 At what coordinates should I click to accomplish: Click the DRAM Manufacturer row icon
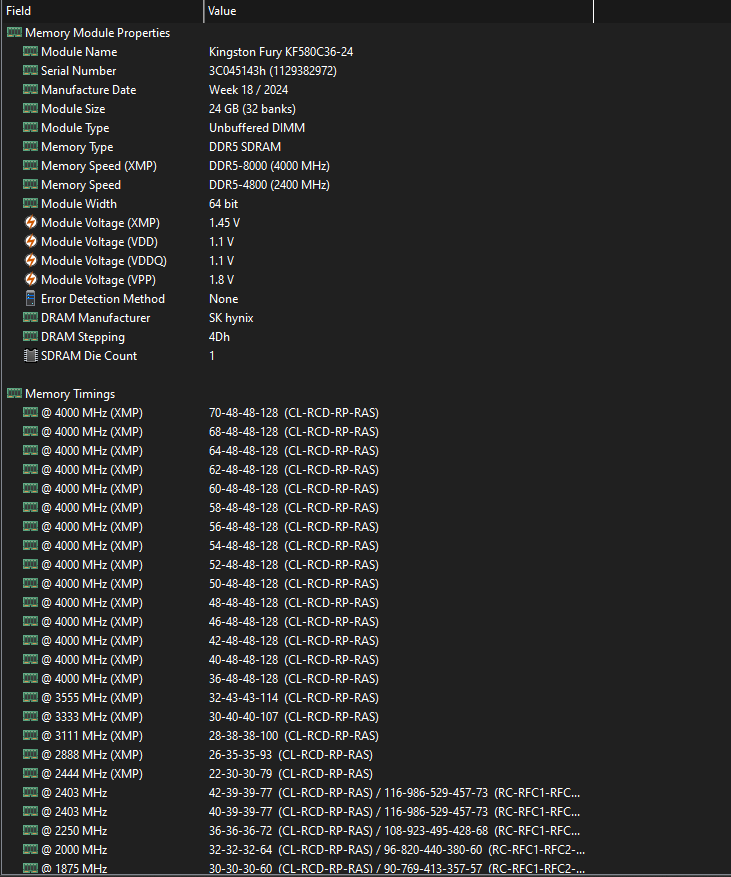(x=30, y=318)
